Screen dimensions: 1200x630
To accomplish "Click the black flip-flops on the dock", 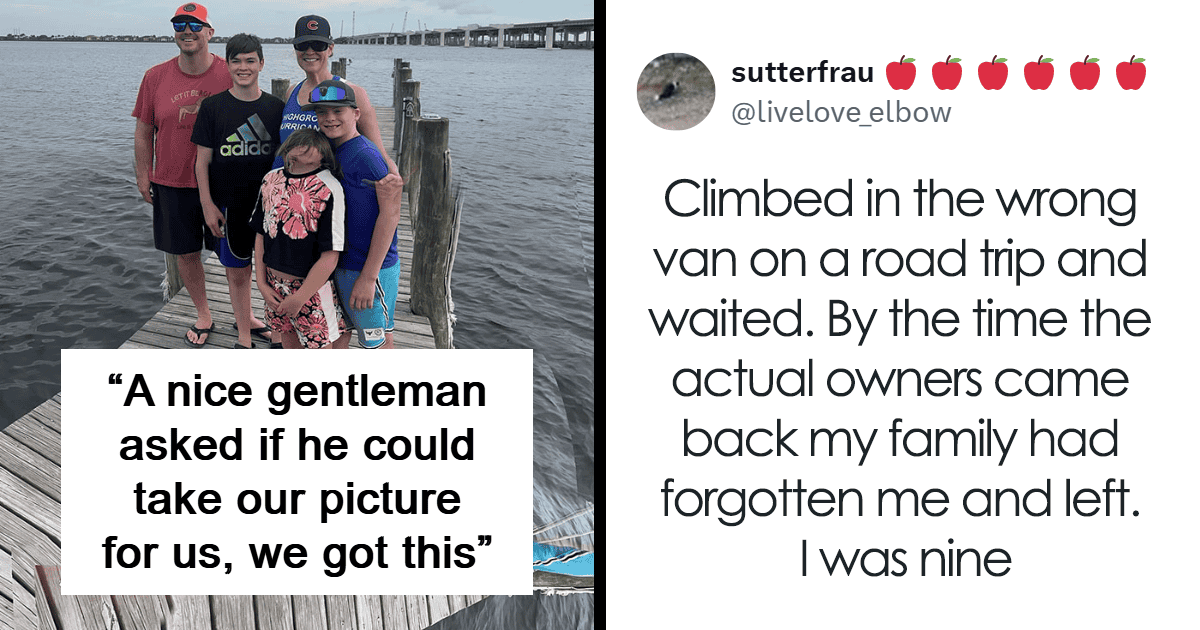I will click(x=199, y=335).
